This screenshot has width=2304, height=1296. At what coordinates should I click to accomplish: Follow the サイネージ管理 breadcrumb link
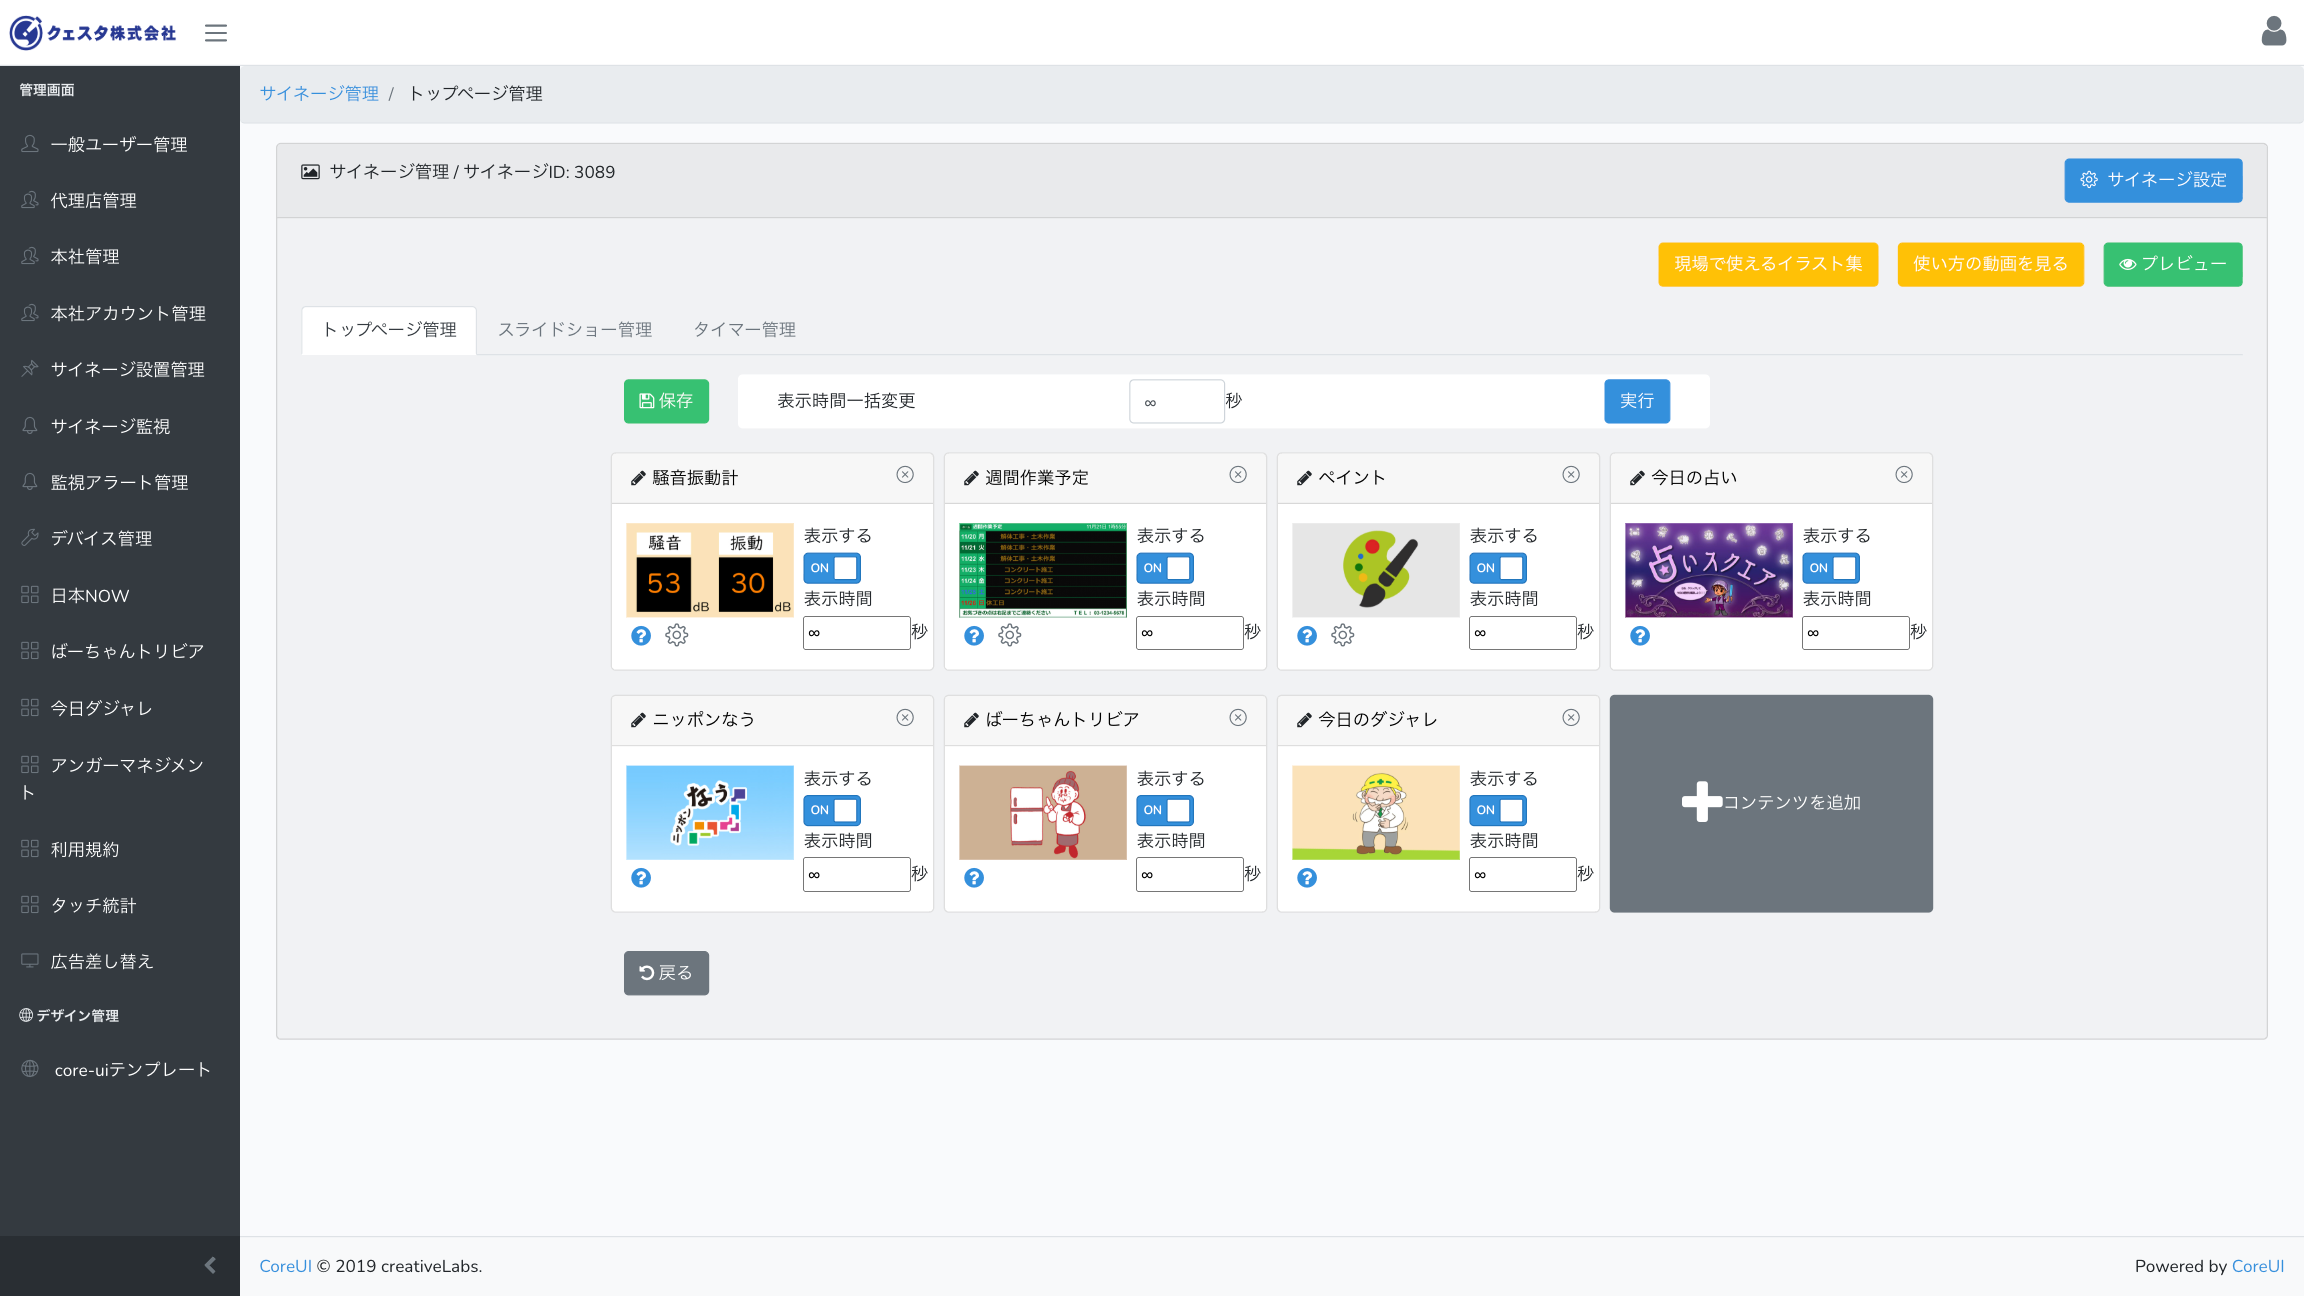tap(319, 93)
